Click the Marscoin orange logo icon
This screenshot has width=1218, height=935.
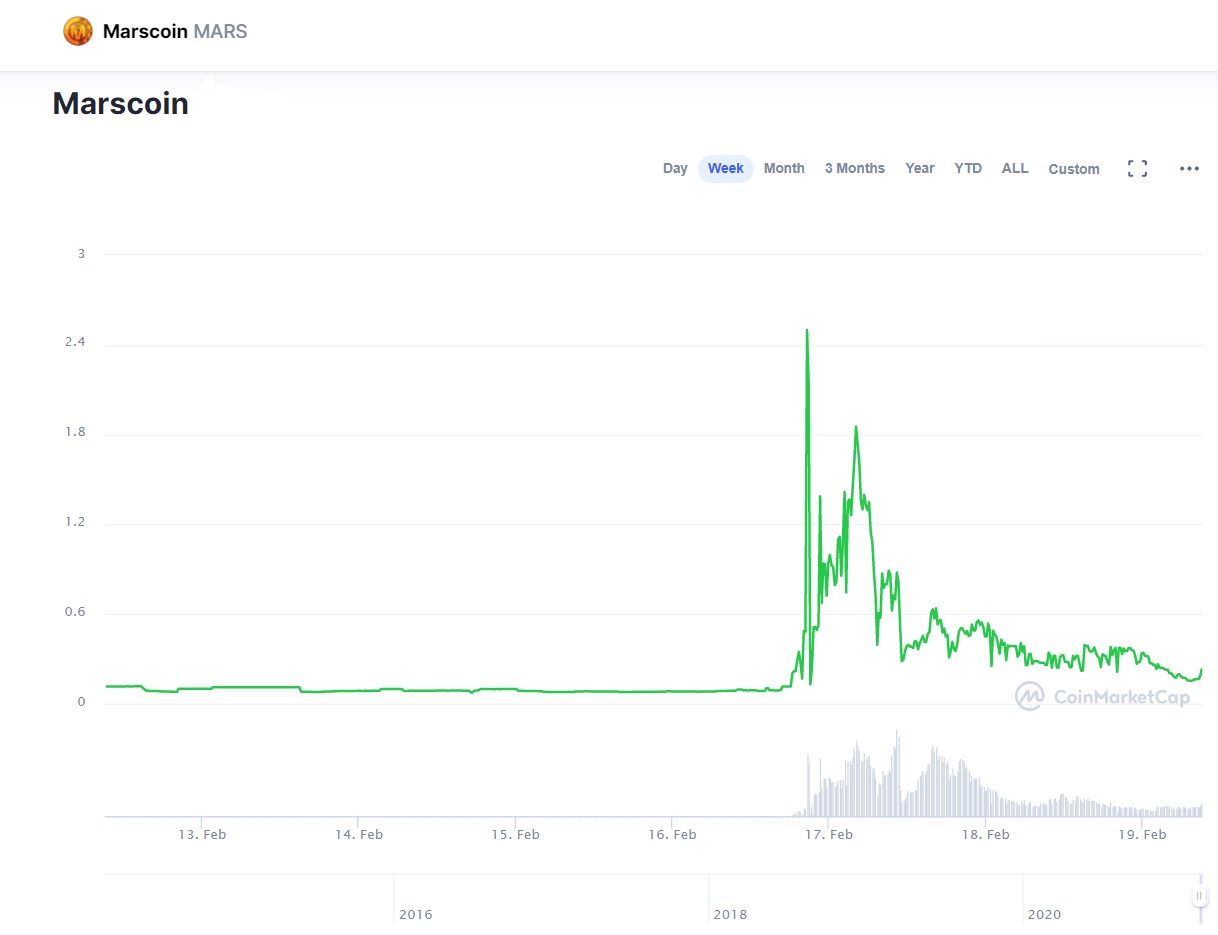(x=78, y=32)
